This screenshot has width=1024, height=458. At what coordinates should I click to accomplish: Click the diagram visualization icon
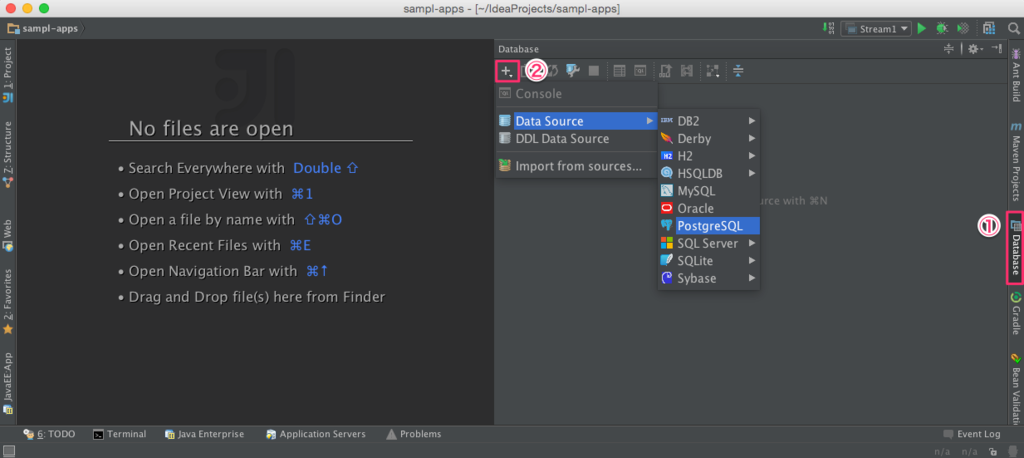click(712, 71)
